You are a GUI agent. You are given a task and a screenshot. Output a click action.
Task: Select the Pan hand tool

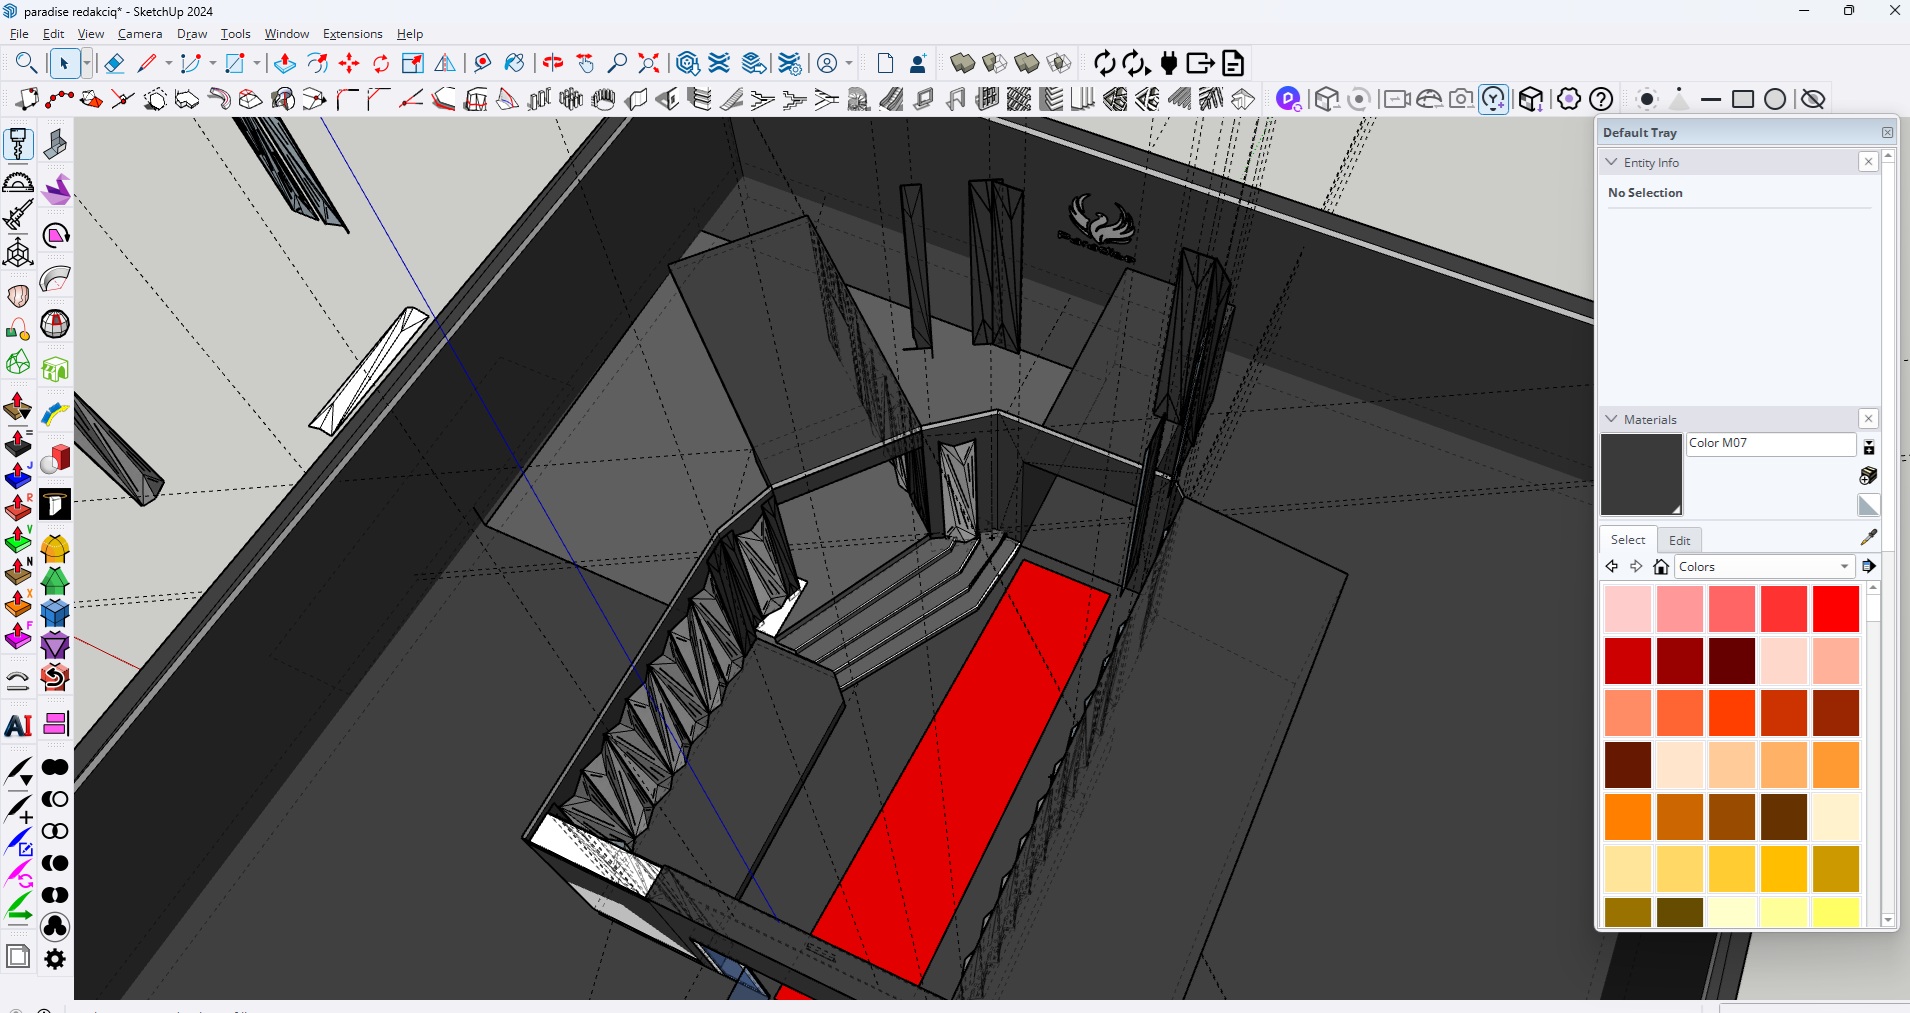[585, 64]
